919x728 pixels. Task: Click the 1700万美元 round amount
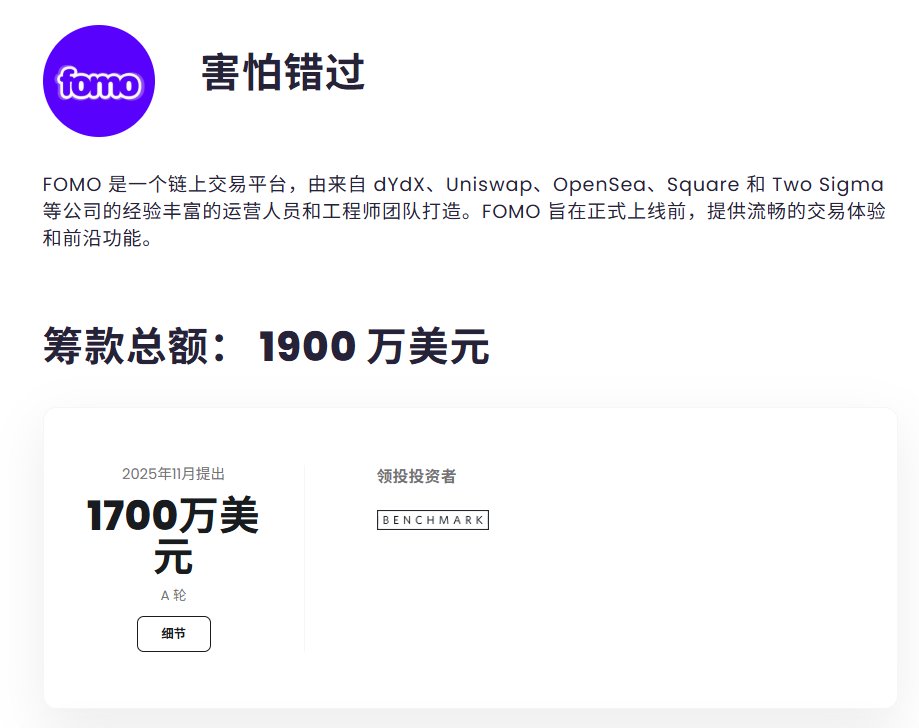[x=173, y=536]
